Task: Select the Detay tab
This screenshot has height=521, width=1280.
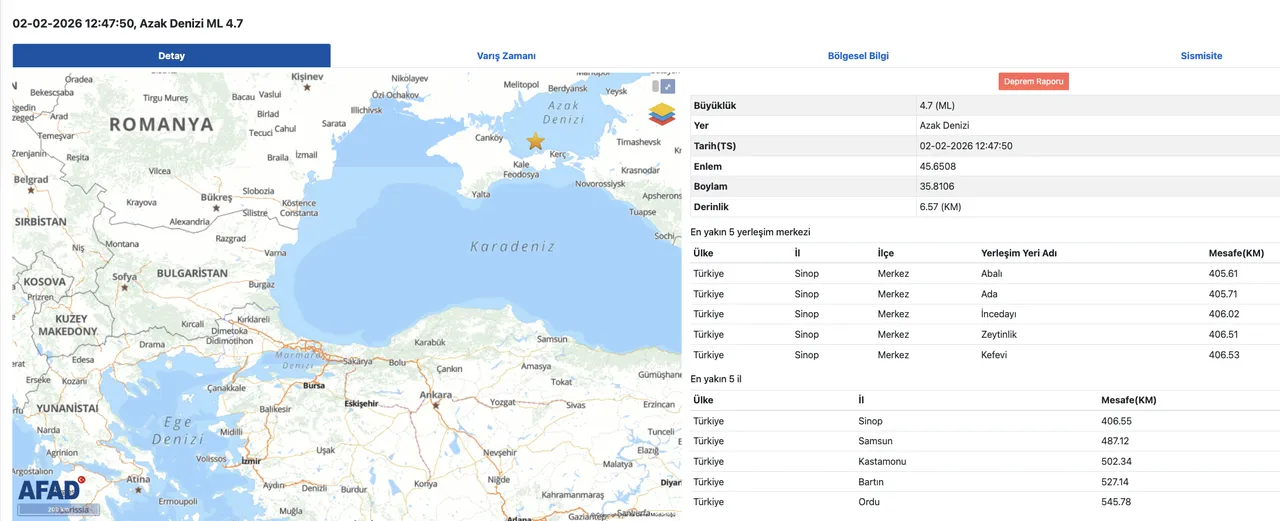Action: tap(171, 56)
